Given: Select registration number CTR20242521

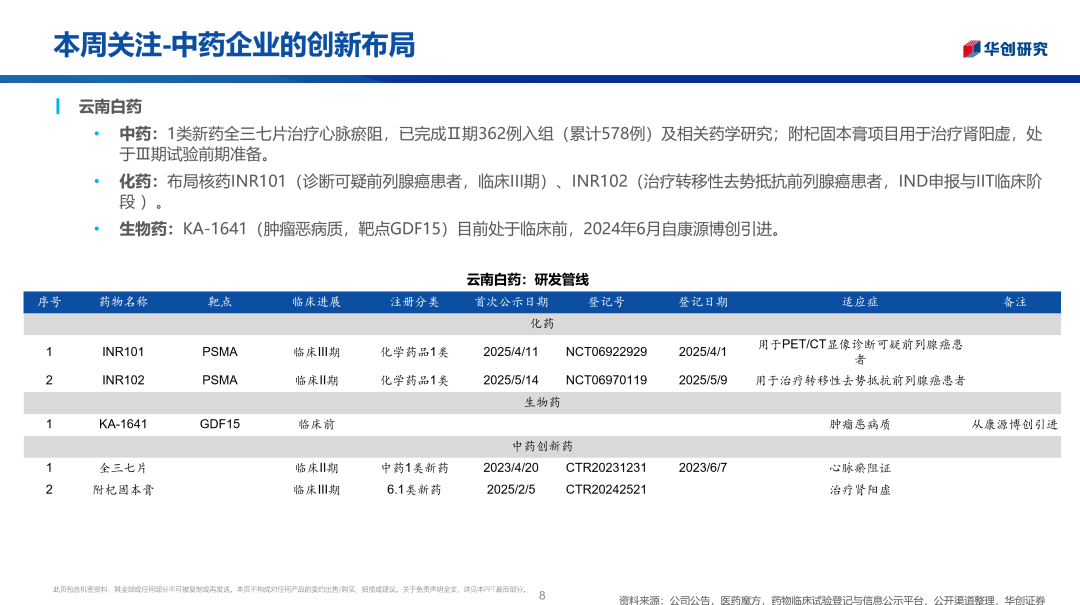Looking at the screenshot, I should [606, 490].
